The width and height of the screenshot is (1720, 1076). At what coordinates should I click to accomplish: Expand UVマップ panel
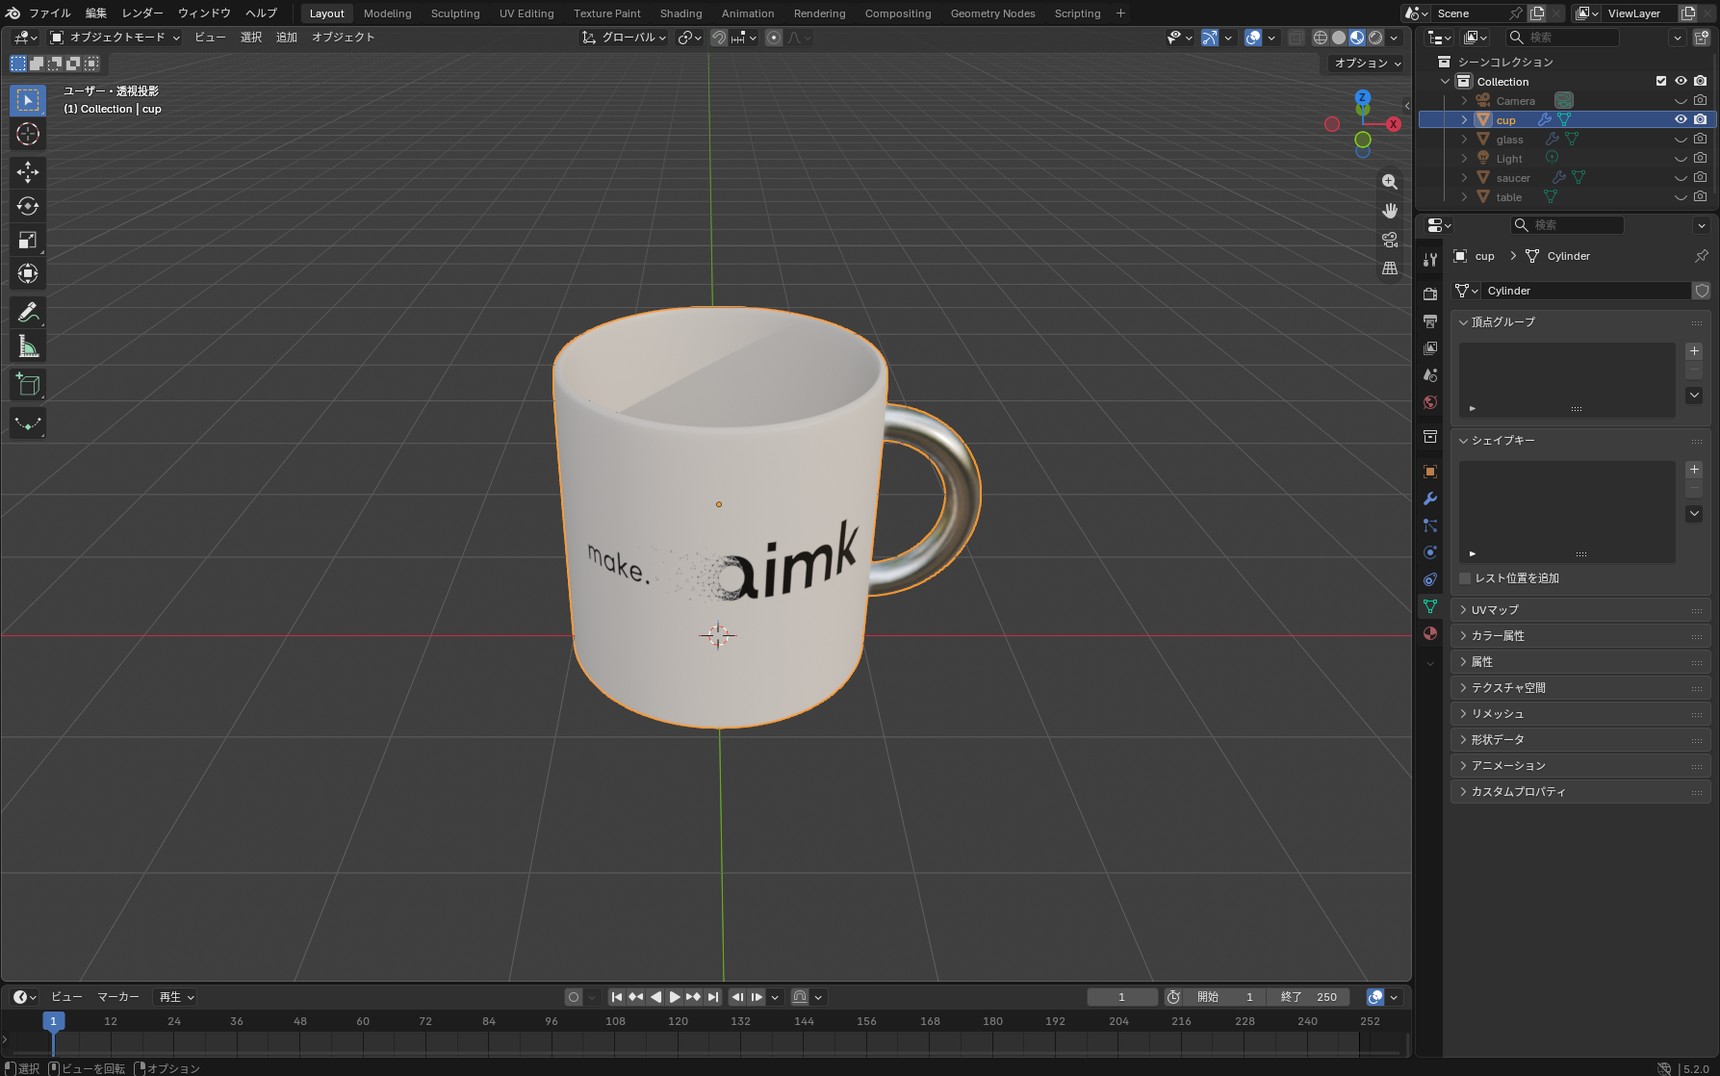pyautogui.click(x=1580, y=610)
